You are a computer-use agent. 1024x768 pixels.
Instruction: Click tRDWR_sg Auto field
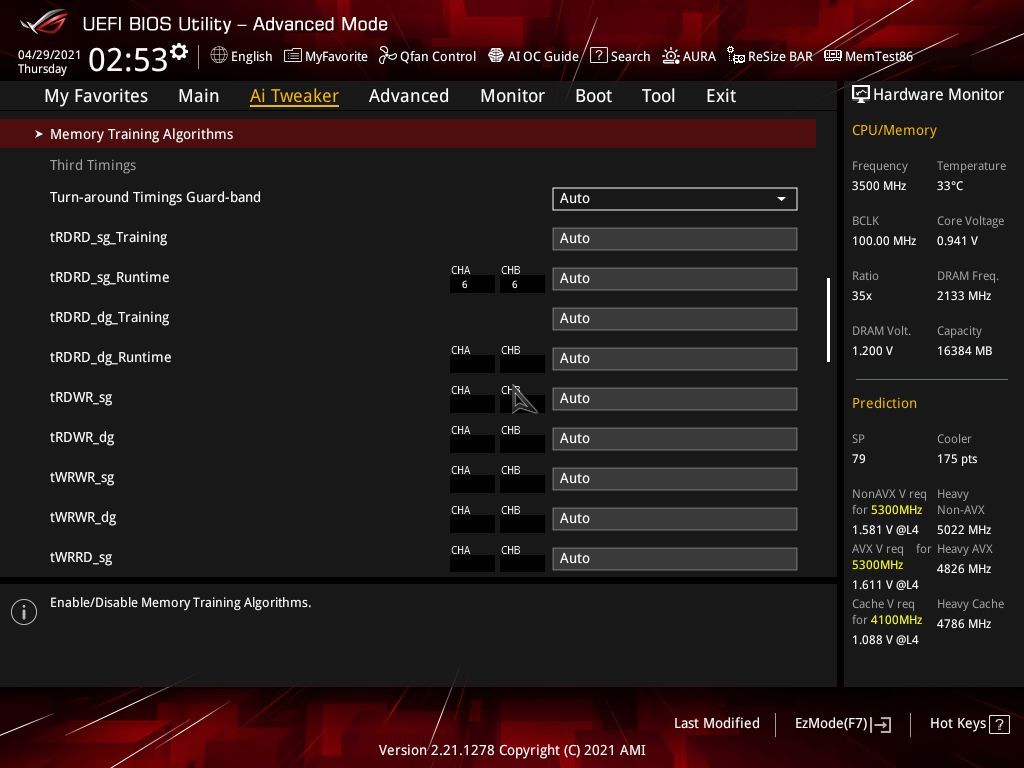675,398
